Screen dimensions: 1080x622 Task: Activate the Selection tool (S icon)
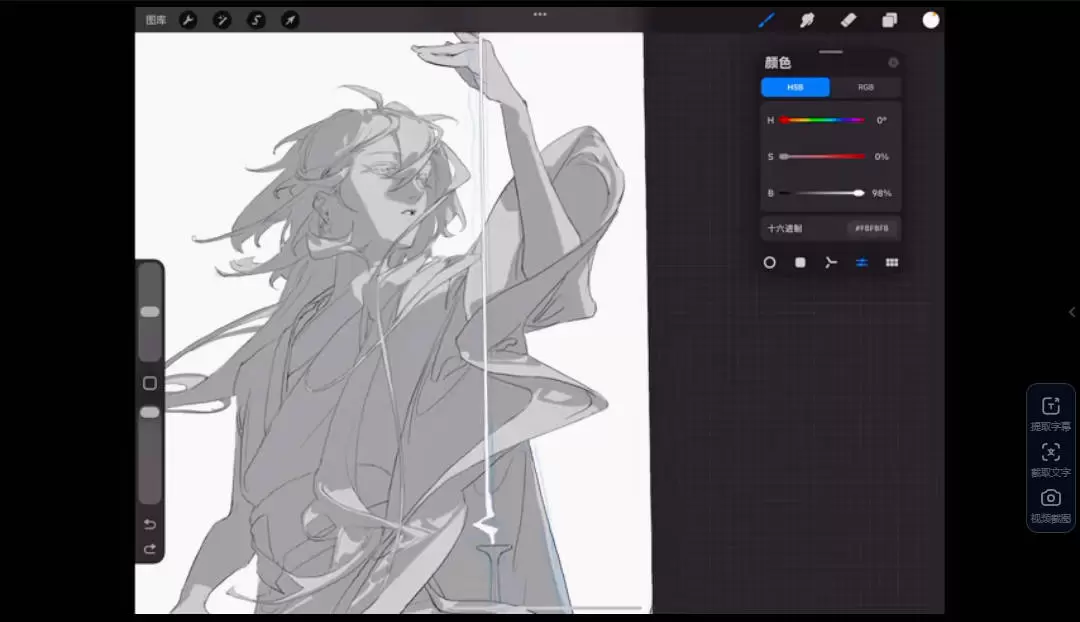coord(256,20)
